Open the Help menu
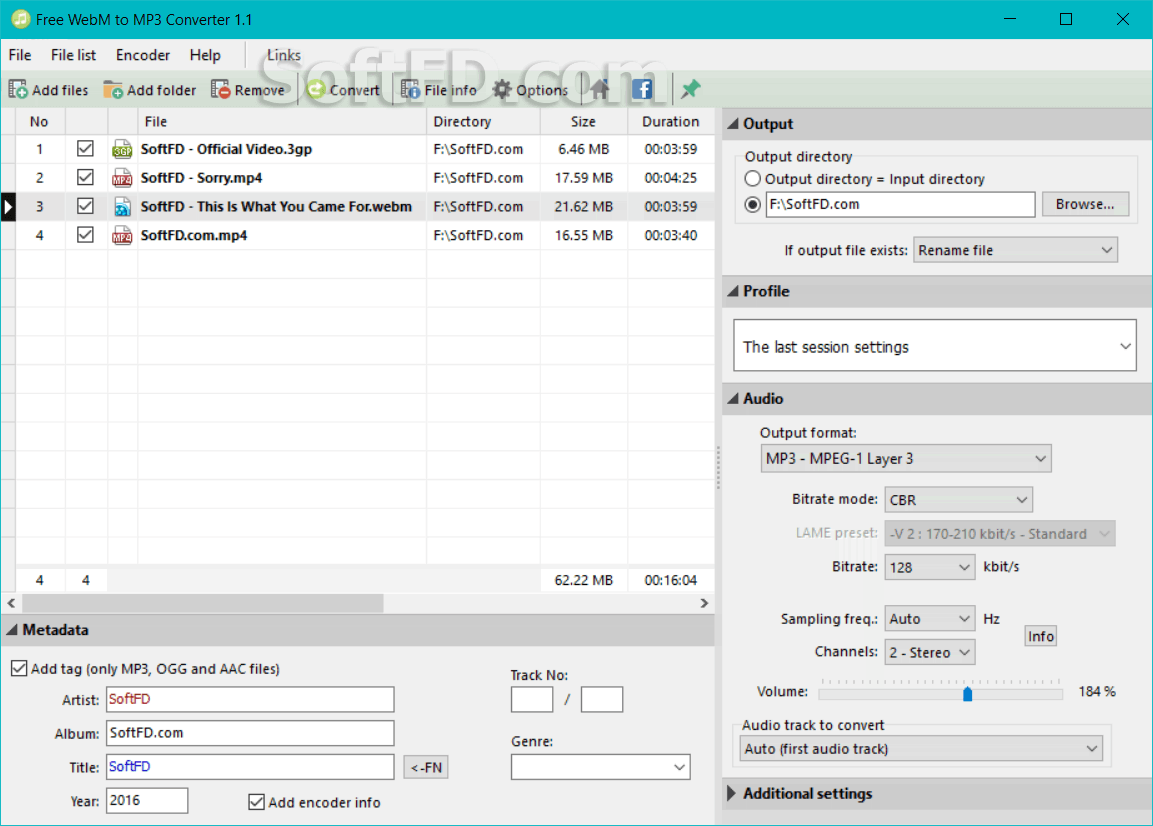Screen dimensions: 1153x826 [205, 55]
